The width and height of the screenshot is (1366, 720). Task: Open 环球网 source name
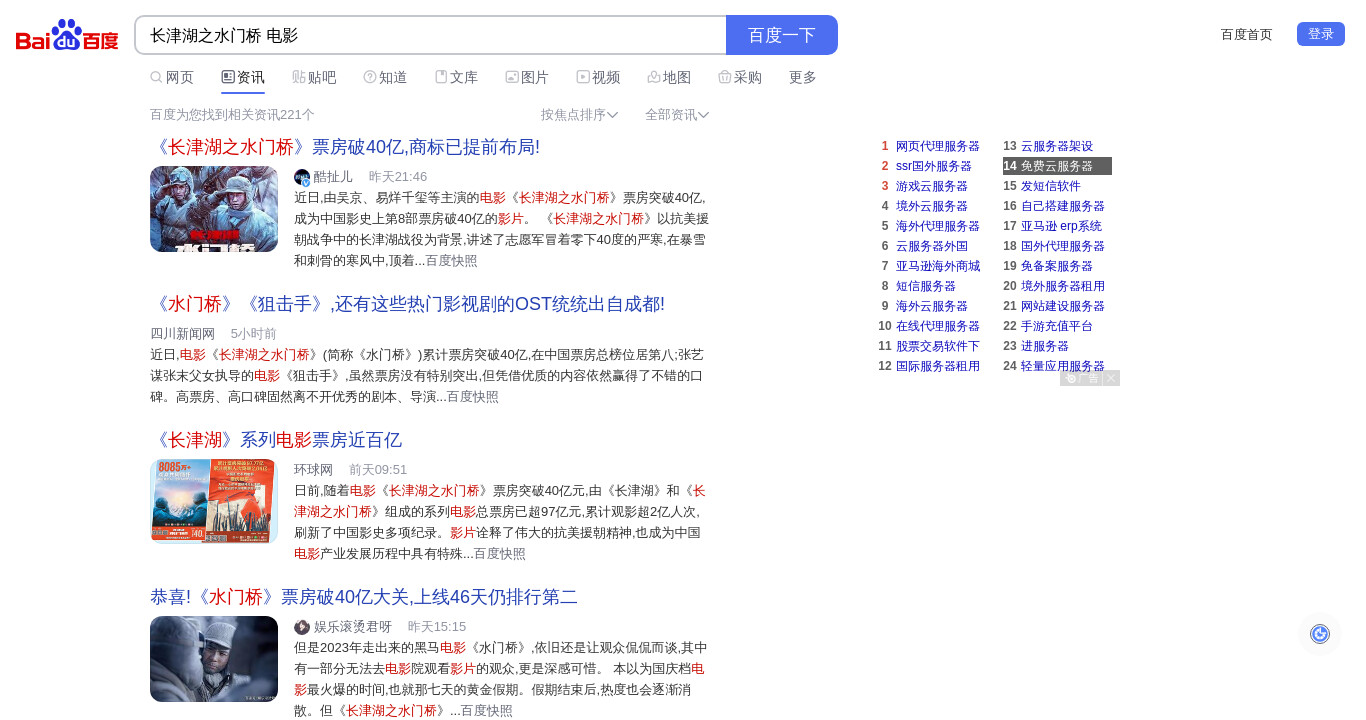point(313,470)
